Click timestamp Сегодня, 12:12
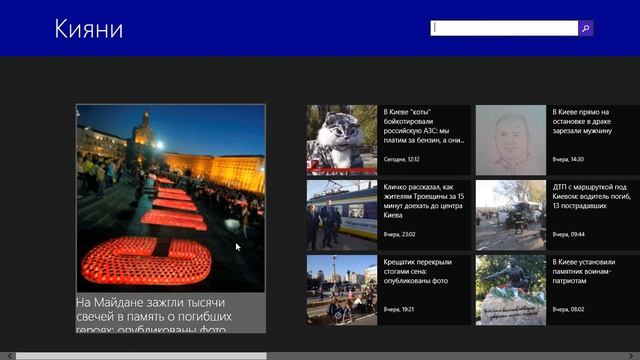 401,159
